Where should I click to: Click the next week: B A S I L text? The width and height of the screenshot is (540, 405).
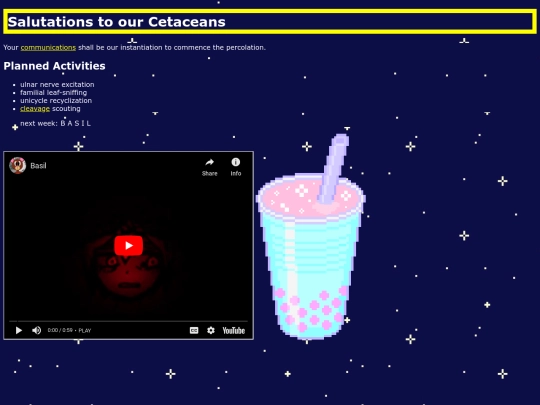click(x=55, y=123)
